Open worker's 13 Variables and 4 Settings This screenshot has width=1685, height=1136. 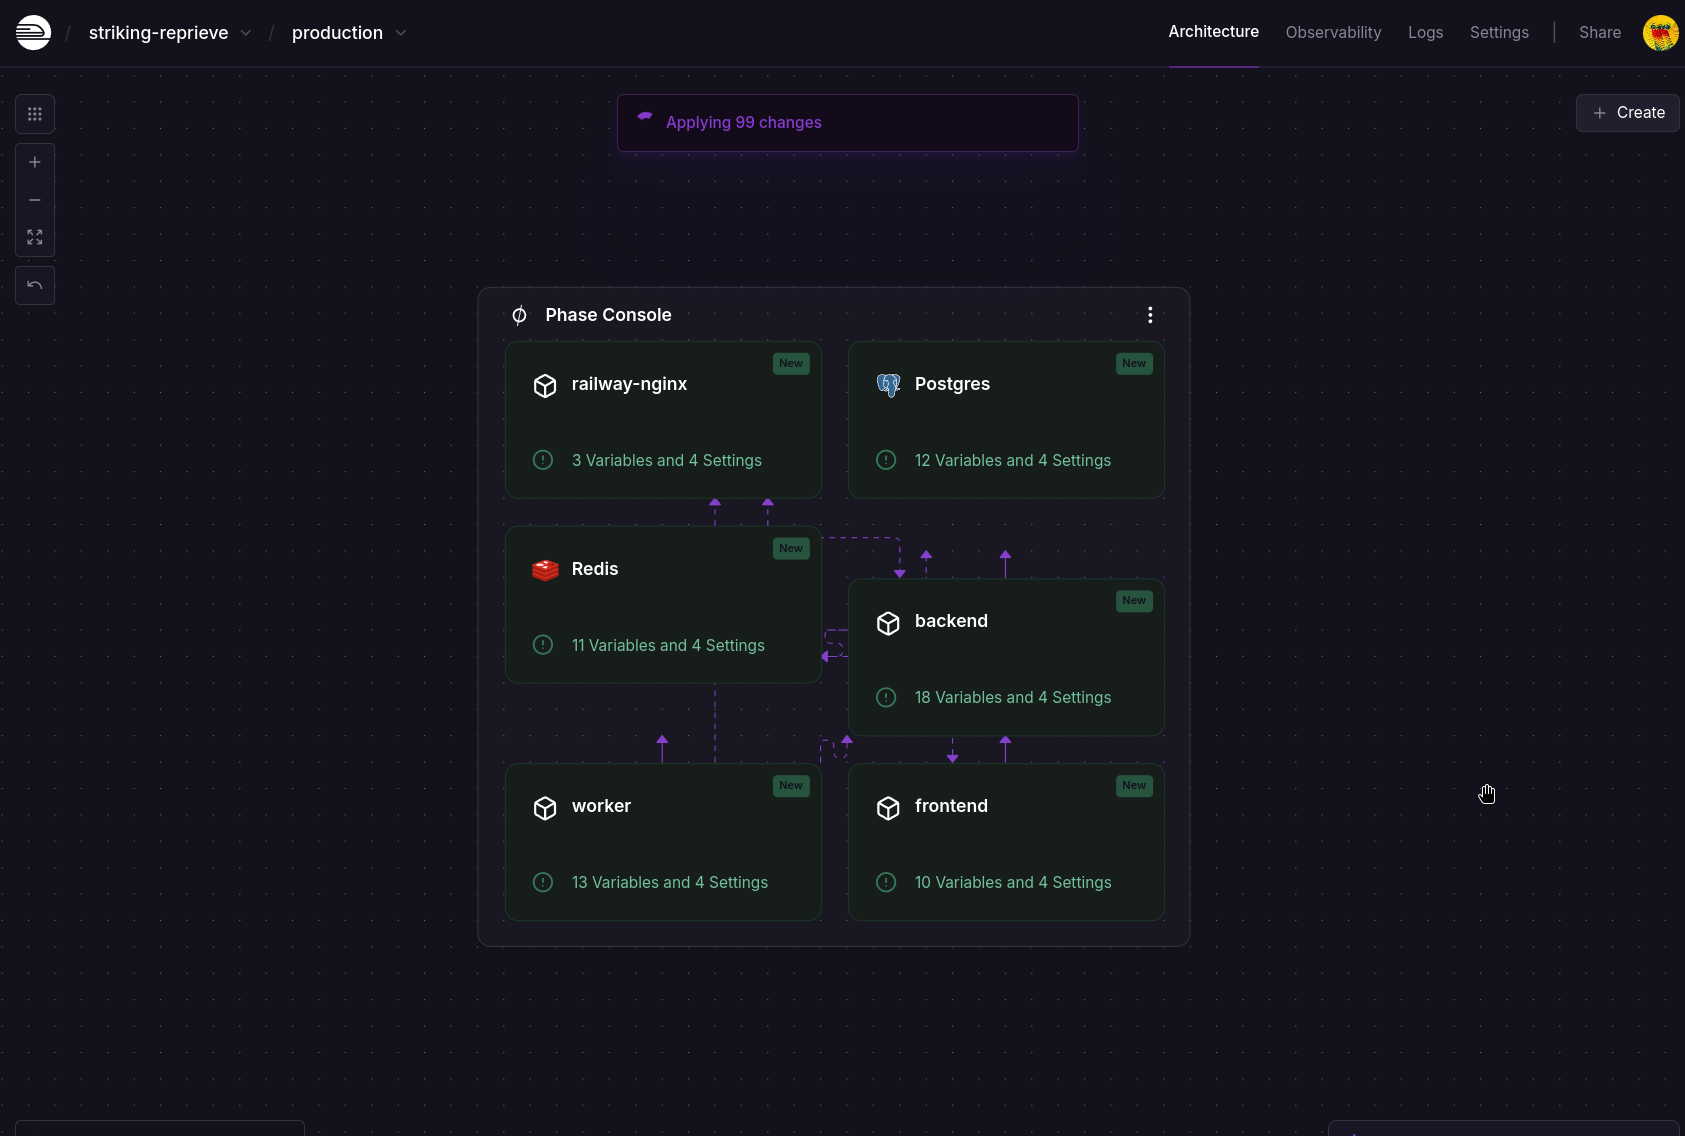[669, 882]
